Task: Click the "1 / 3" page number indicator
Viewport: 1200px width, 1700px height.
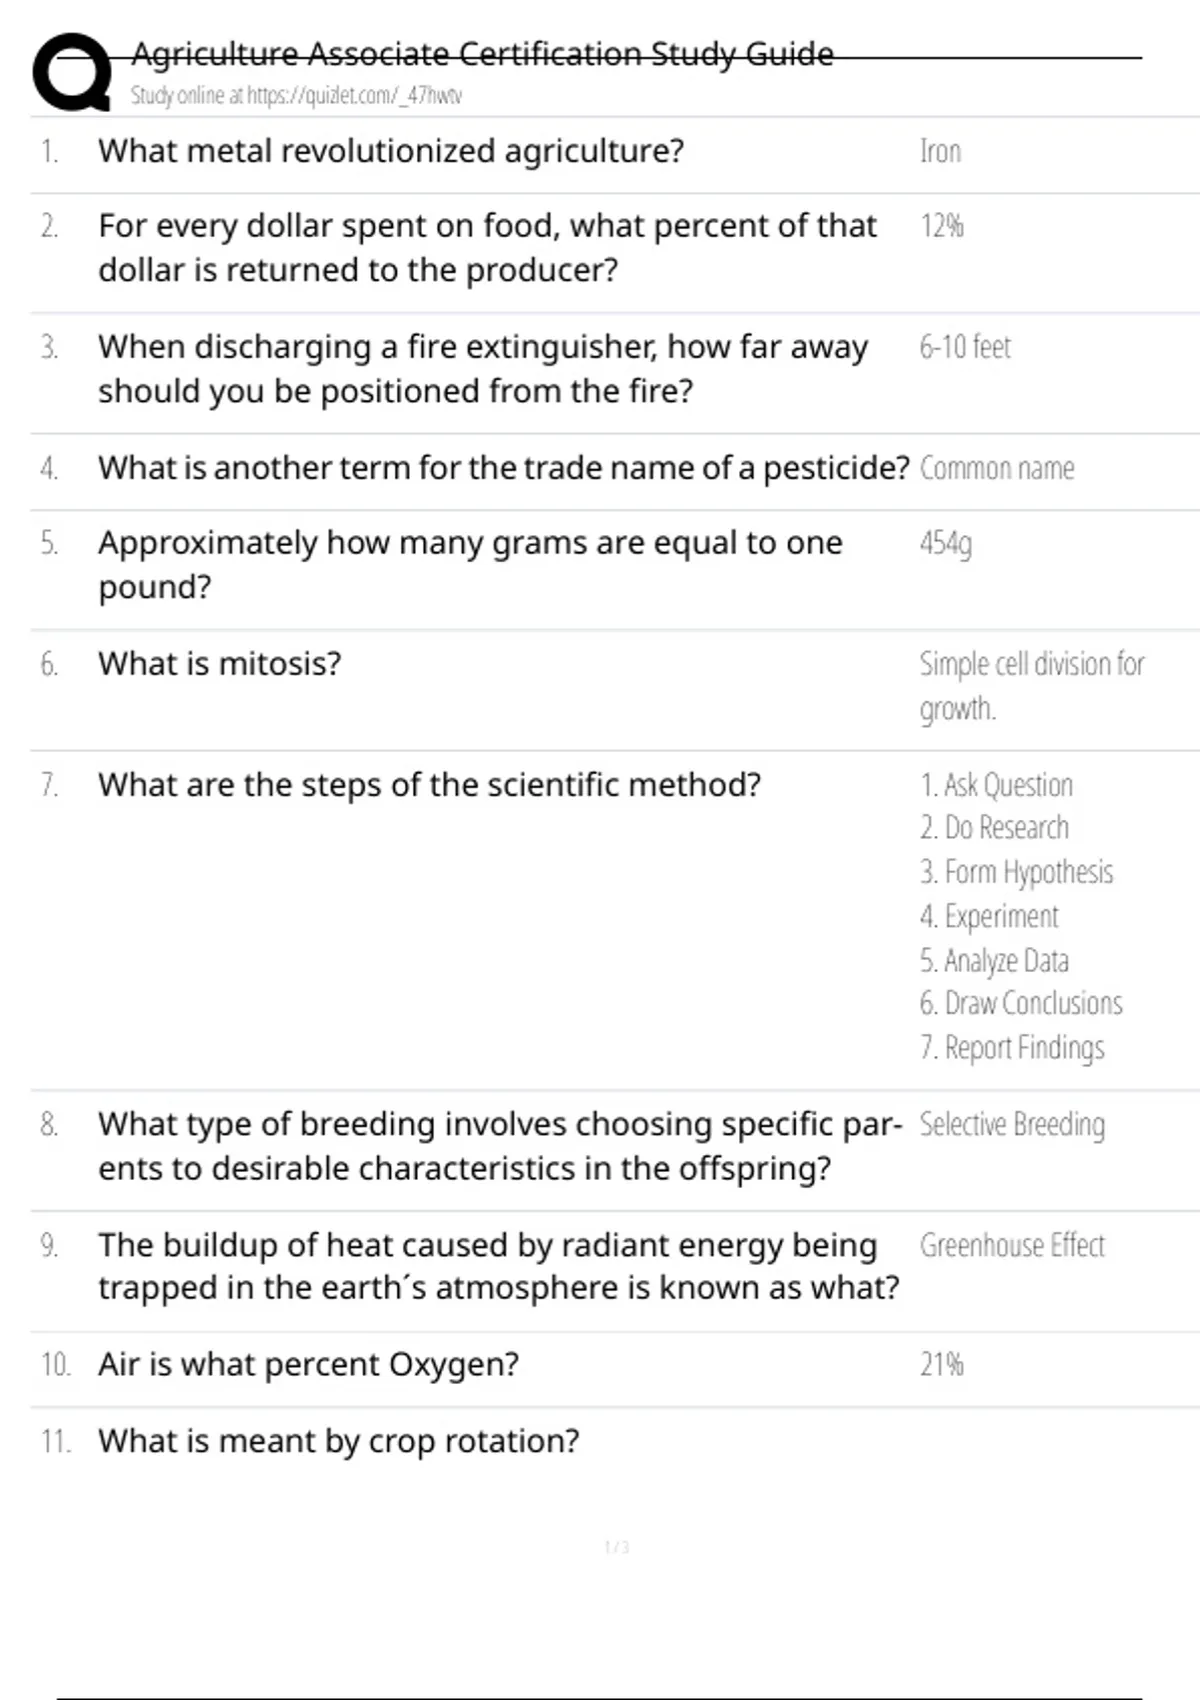Action: [x=617, y=1547]
